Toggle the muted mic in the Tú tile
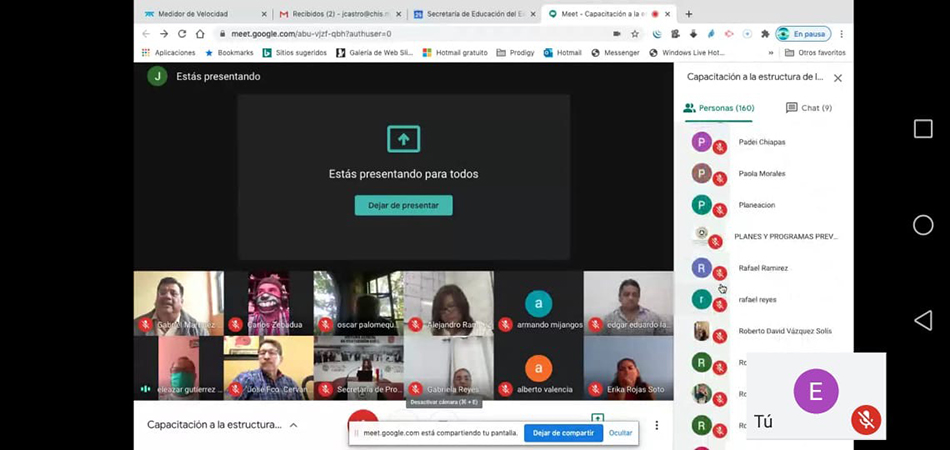This screenshot has width=950, height=450. tap(866, 420)
